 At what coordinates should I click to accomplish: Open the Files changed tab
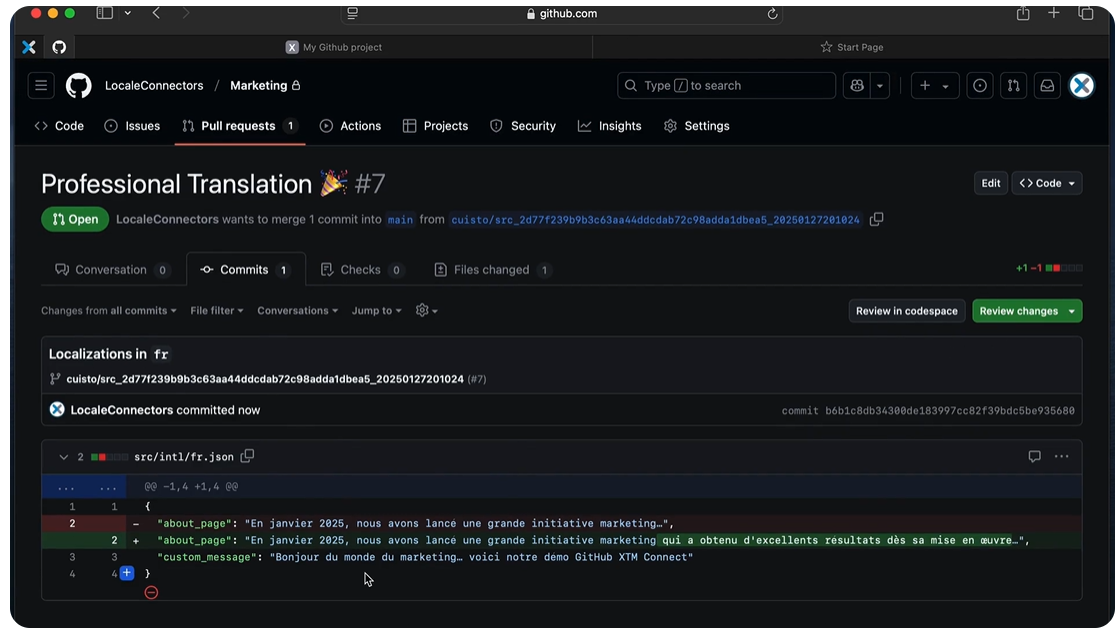(x=492, y=270)
